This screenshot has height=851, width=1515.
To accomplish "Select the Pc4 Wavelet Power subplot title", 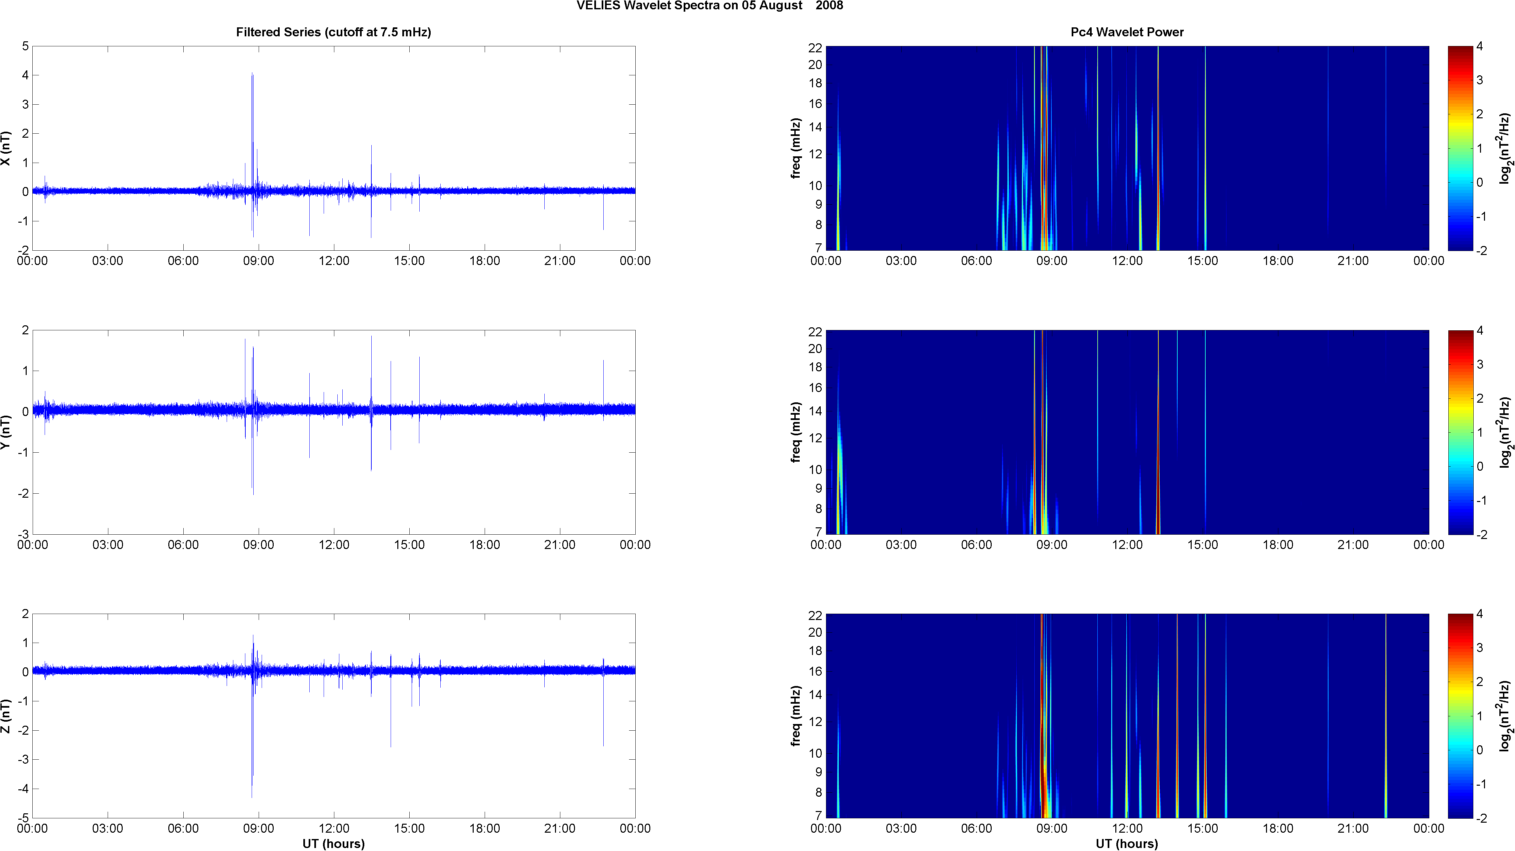I will (x=1126, y=32).
